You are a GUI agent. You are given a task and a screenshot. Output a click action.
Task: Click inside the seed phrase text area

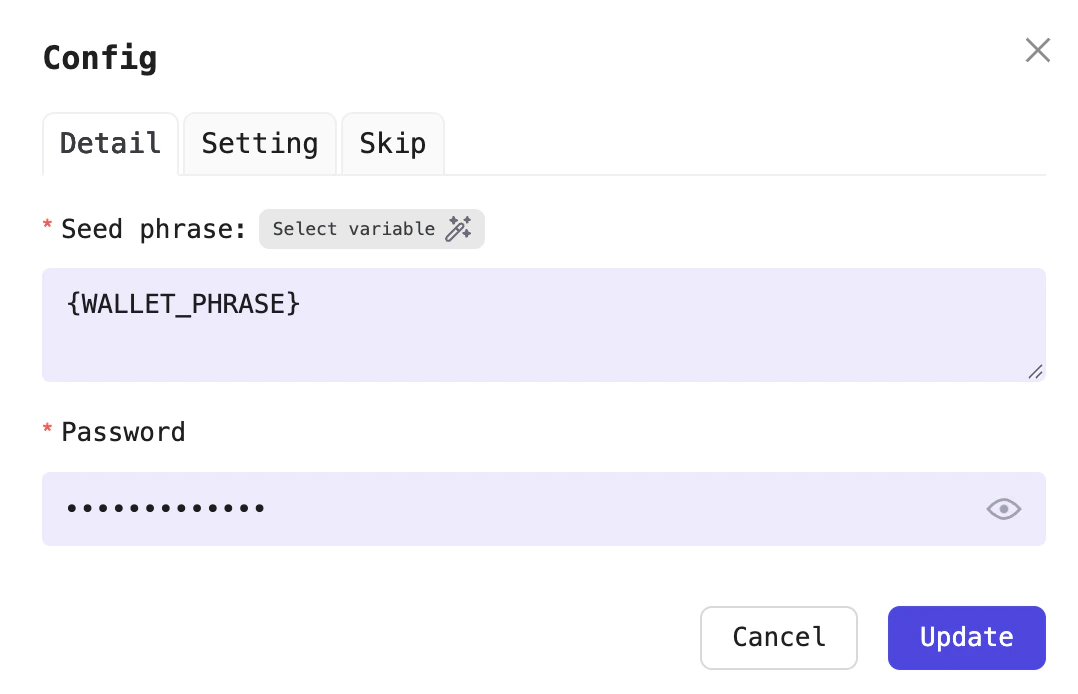pyautogui.click(x=544, y=325)
